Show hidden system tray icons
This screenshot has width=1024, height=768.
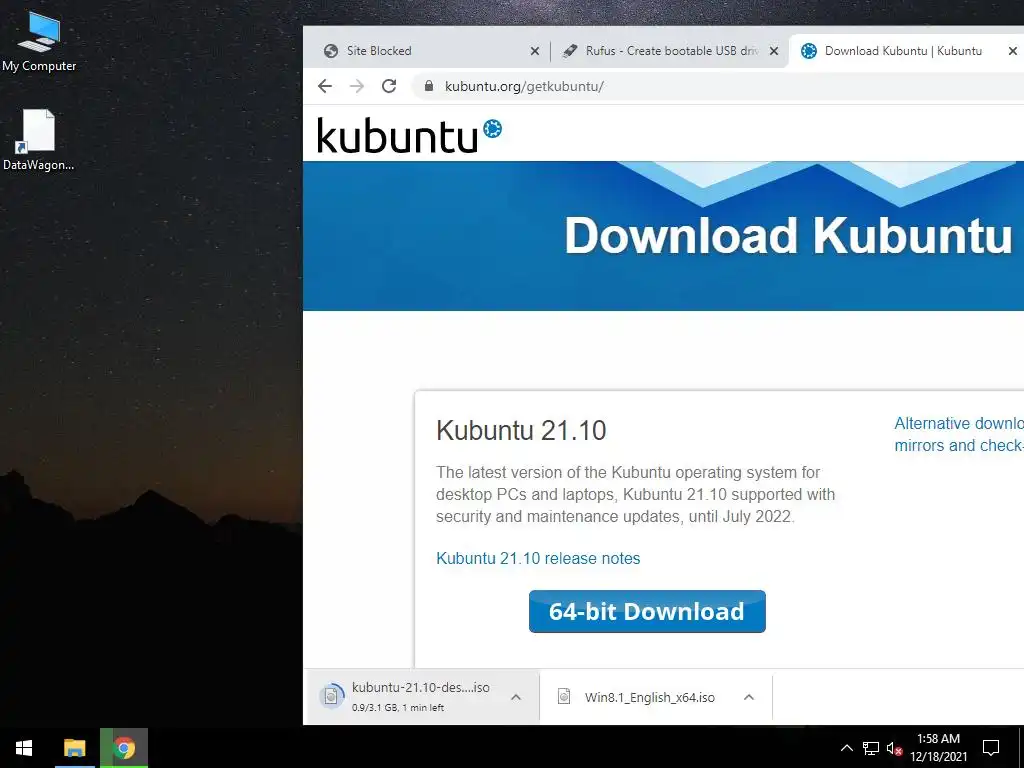[x=846, y=748]
